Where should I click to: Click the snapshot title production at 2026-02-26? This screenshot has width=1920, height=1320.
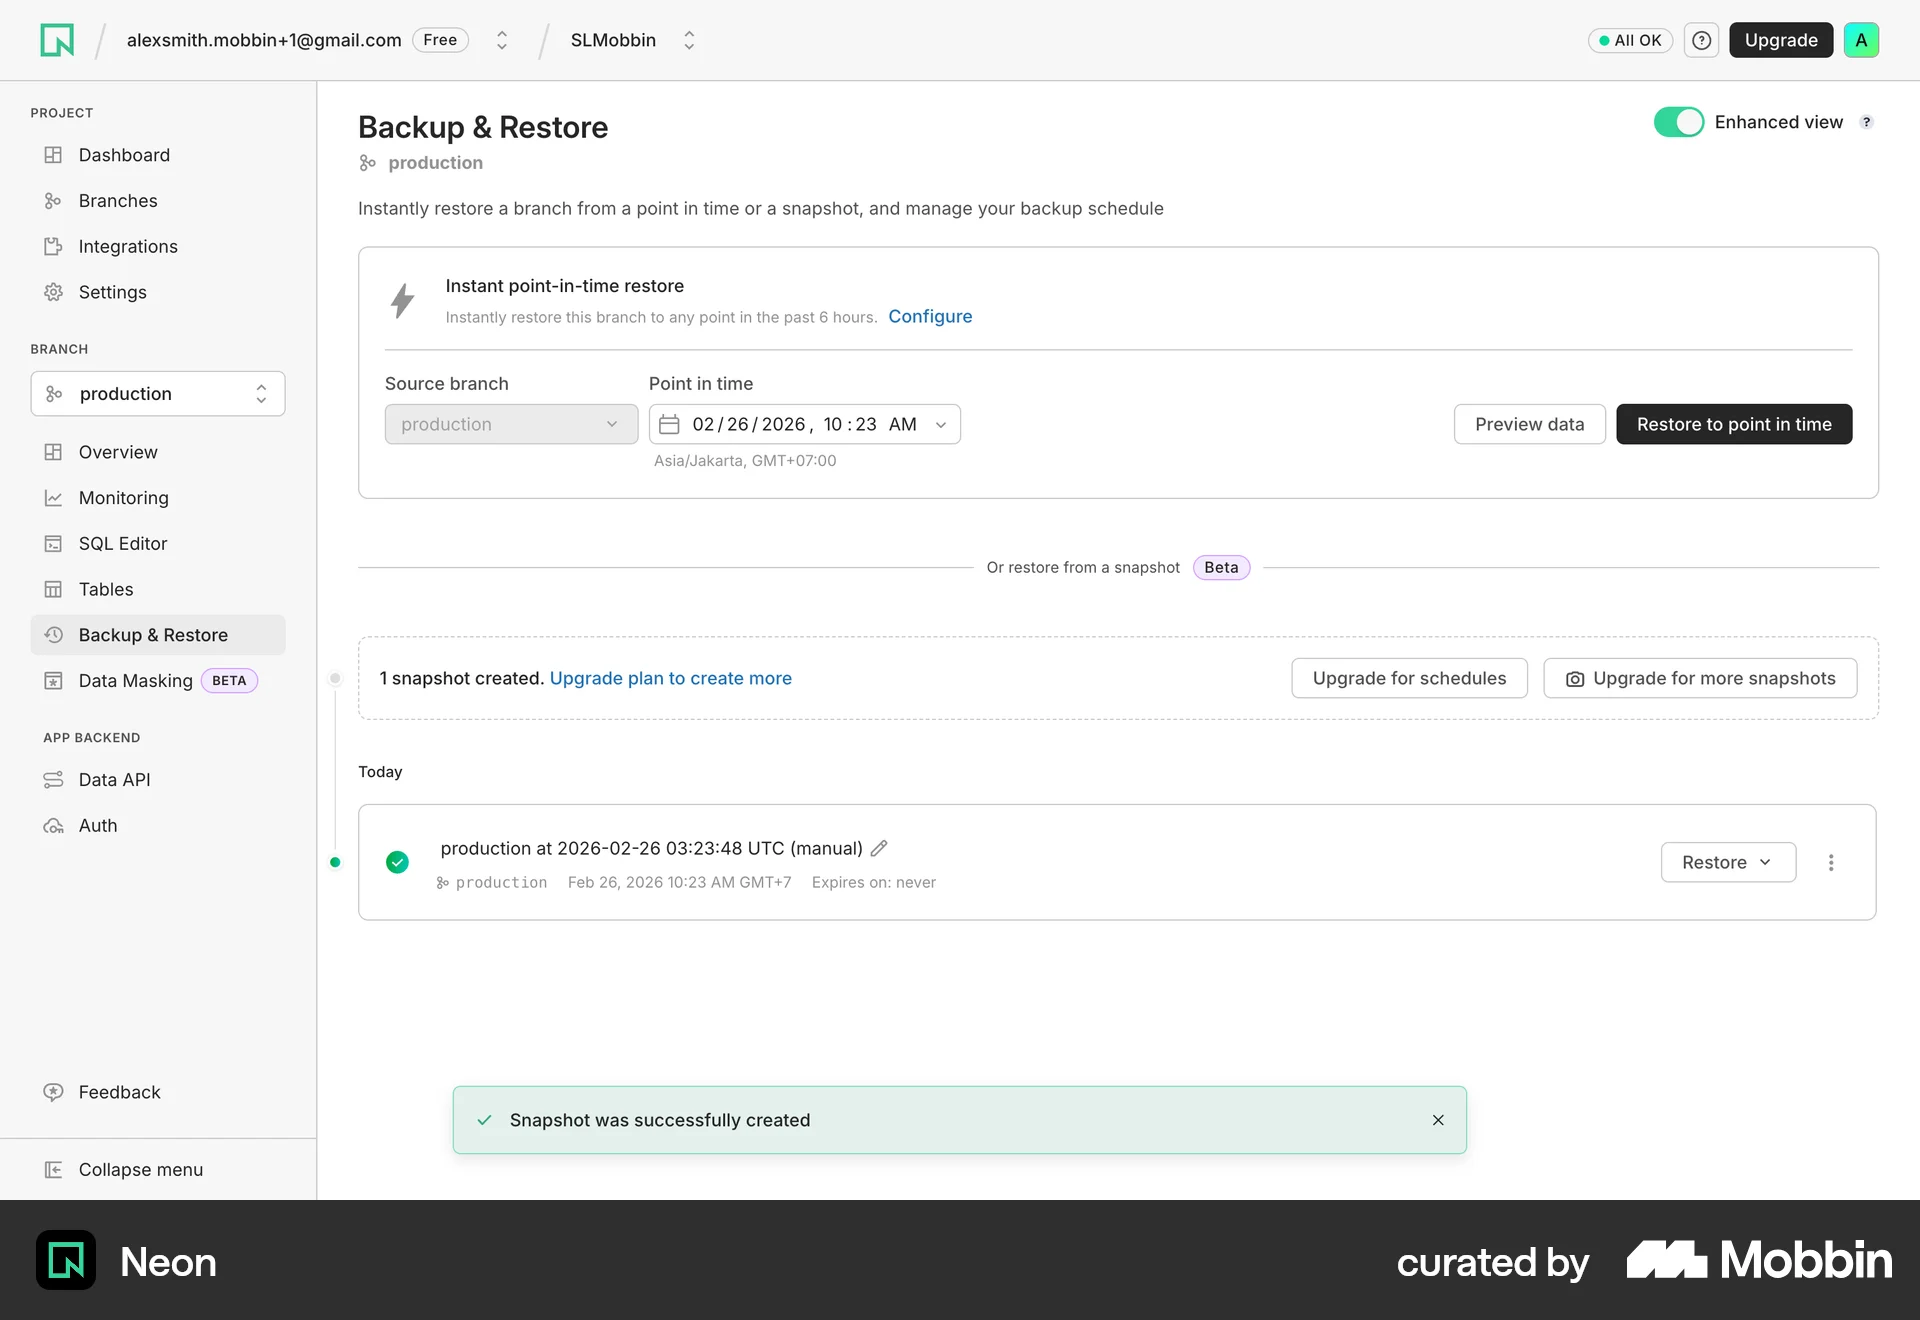click(x=651, y=848)
